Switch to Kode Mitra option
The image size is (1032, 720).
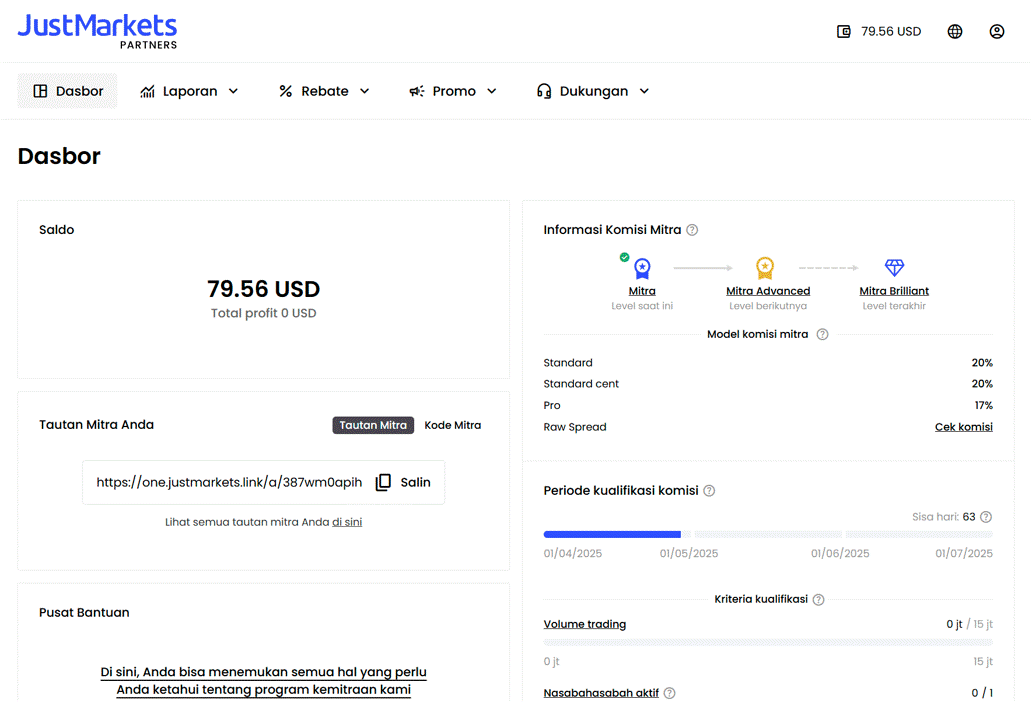(453, 425)
